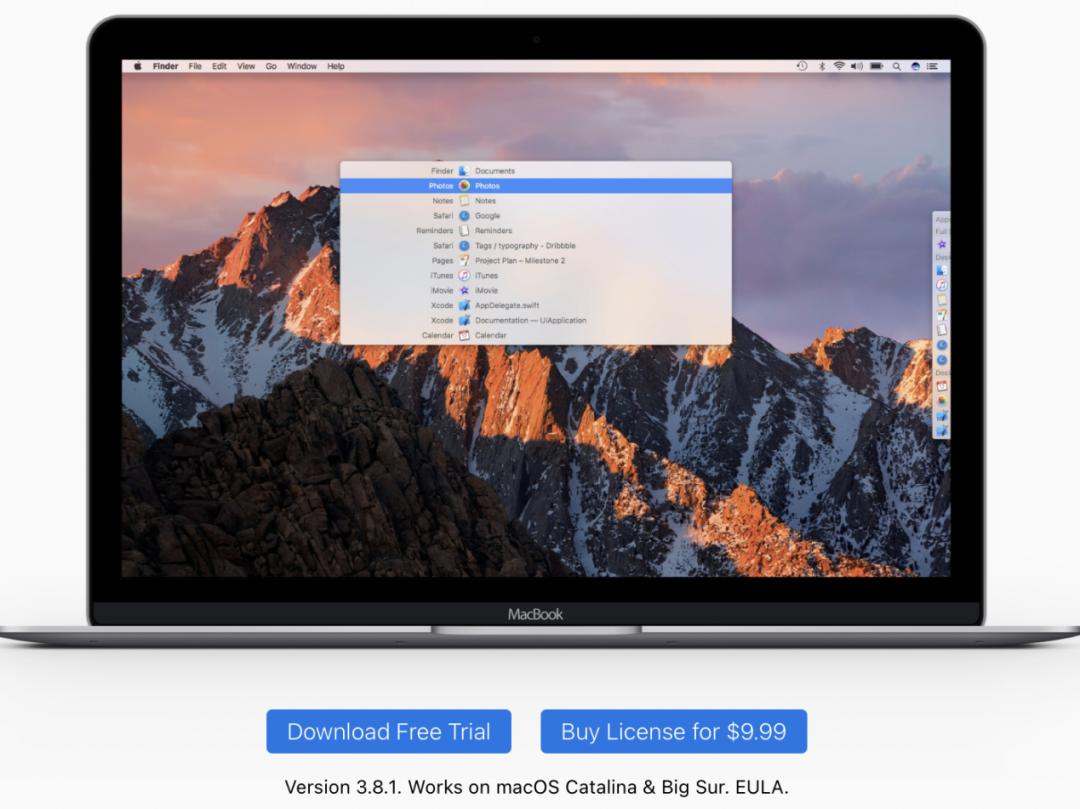
Task: Open the Finder menu in menu bar
Action: [x=165, y=66]
